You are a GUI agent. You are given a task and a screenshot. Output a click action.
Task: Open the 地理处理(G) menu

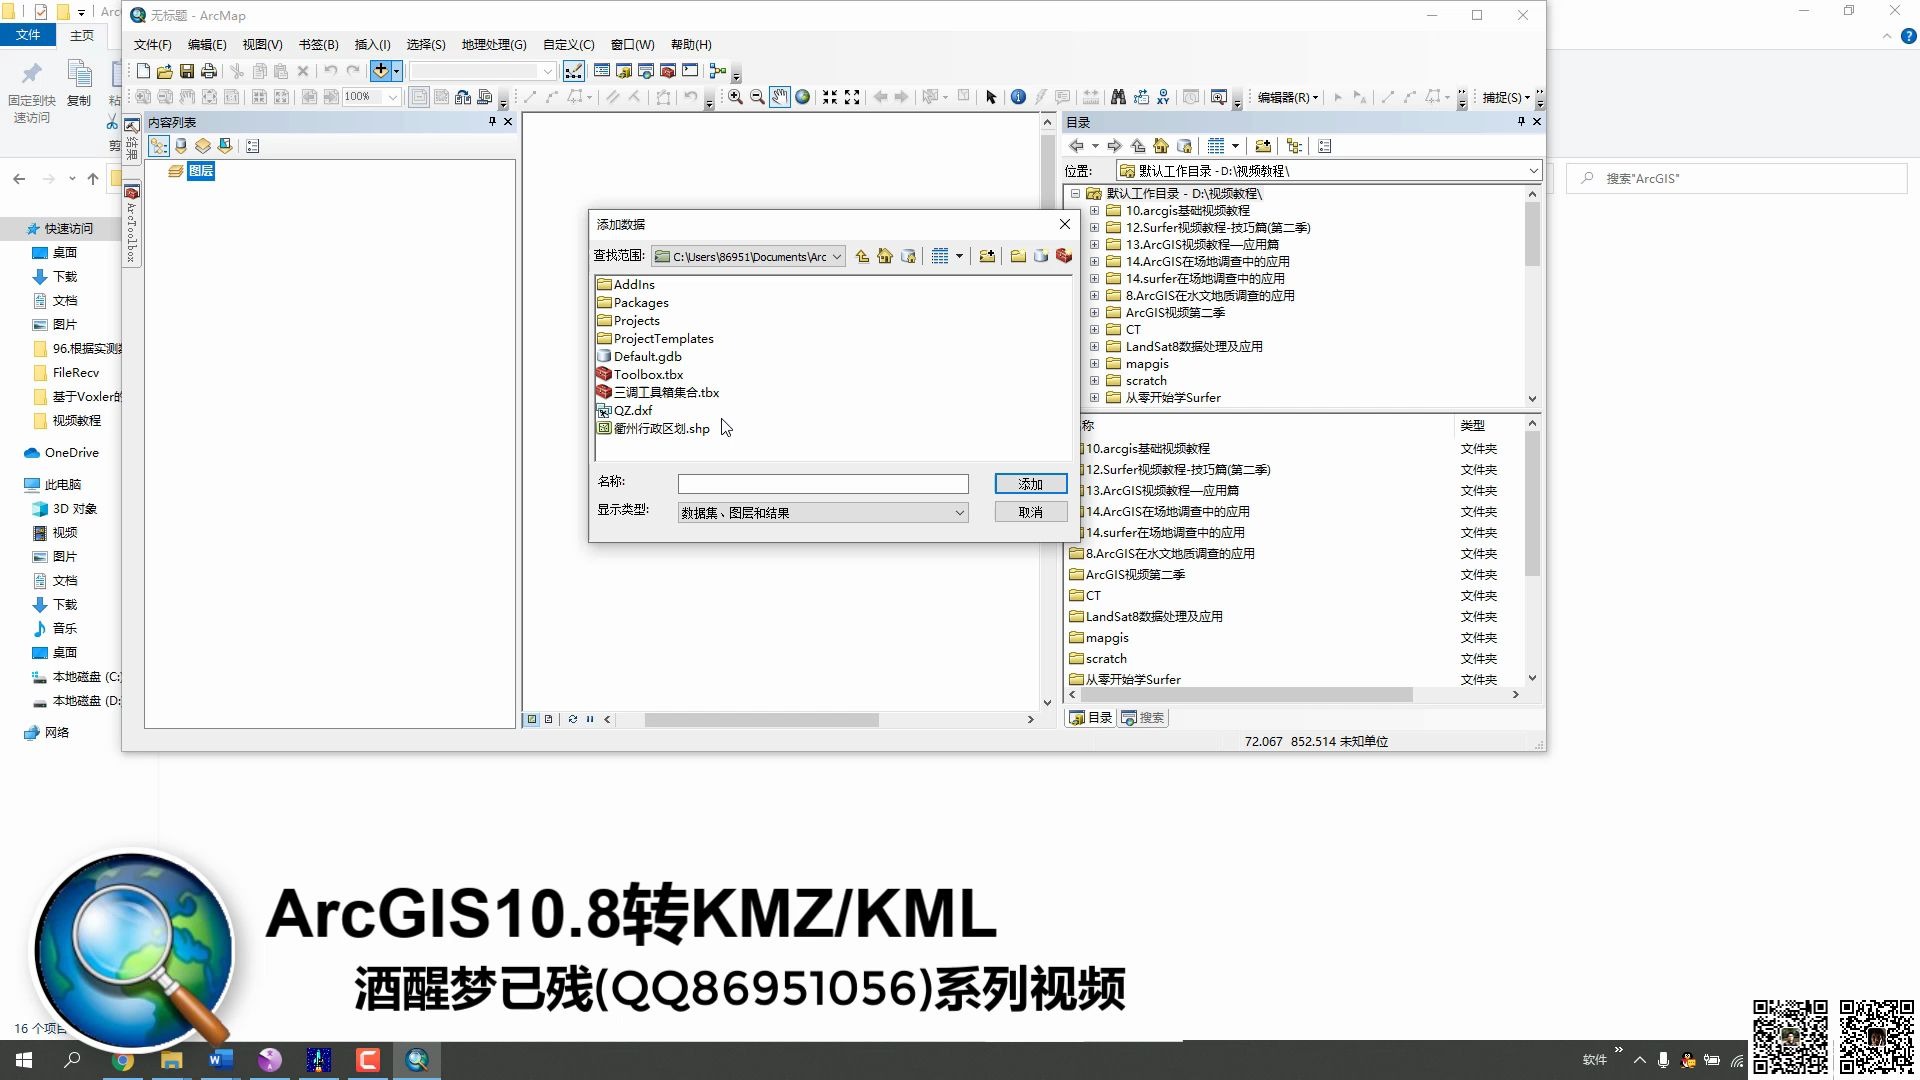[x=494, y=44]
